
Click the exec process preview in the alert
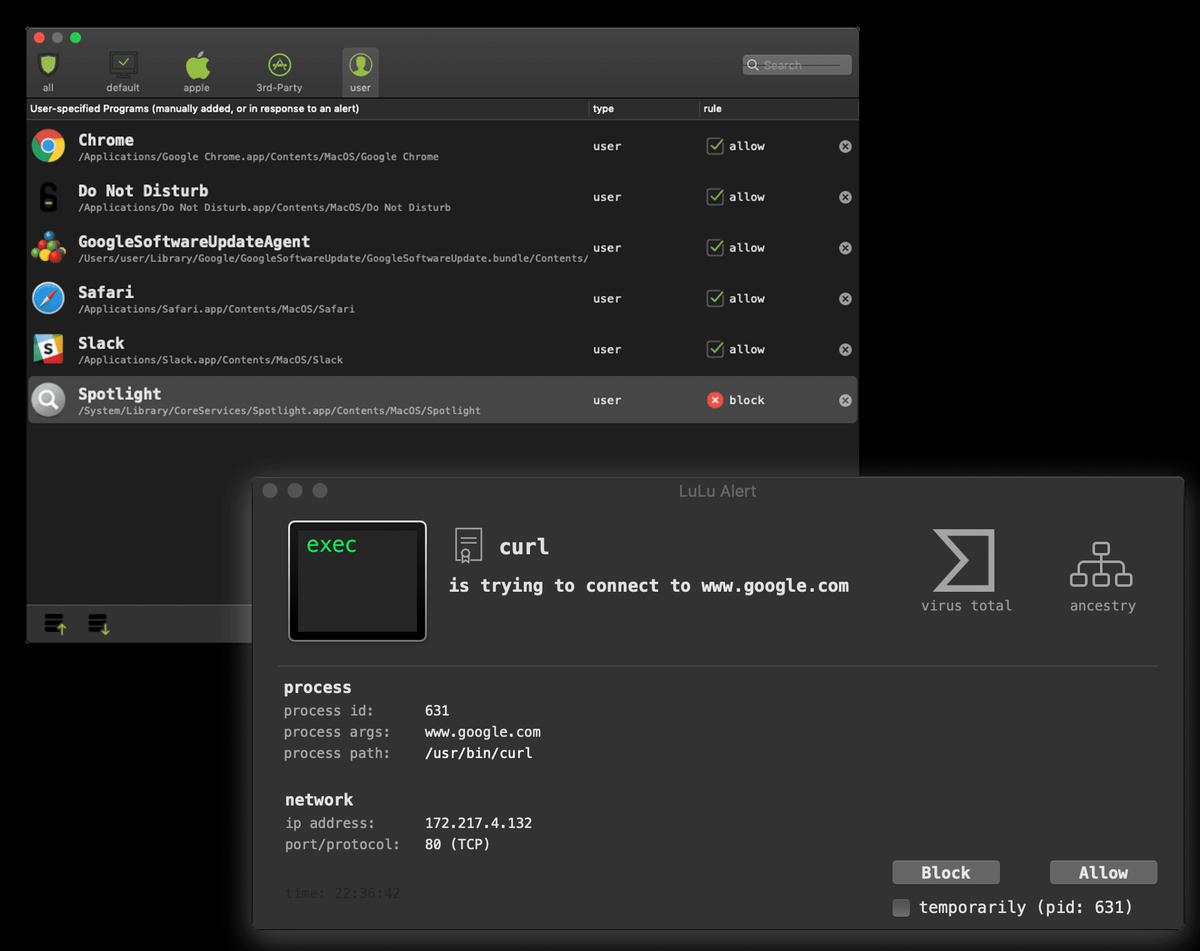pos(357,580)
